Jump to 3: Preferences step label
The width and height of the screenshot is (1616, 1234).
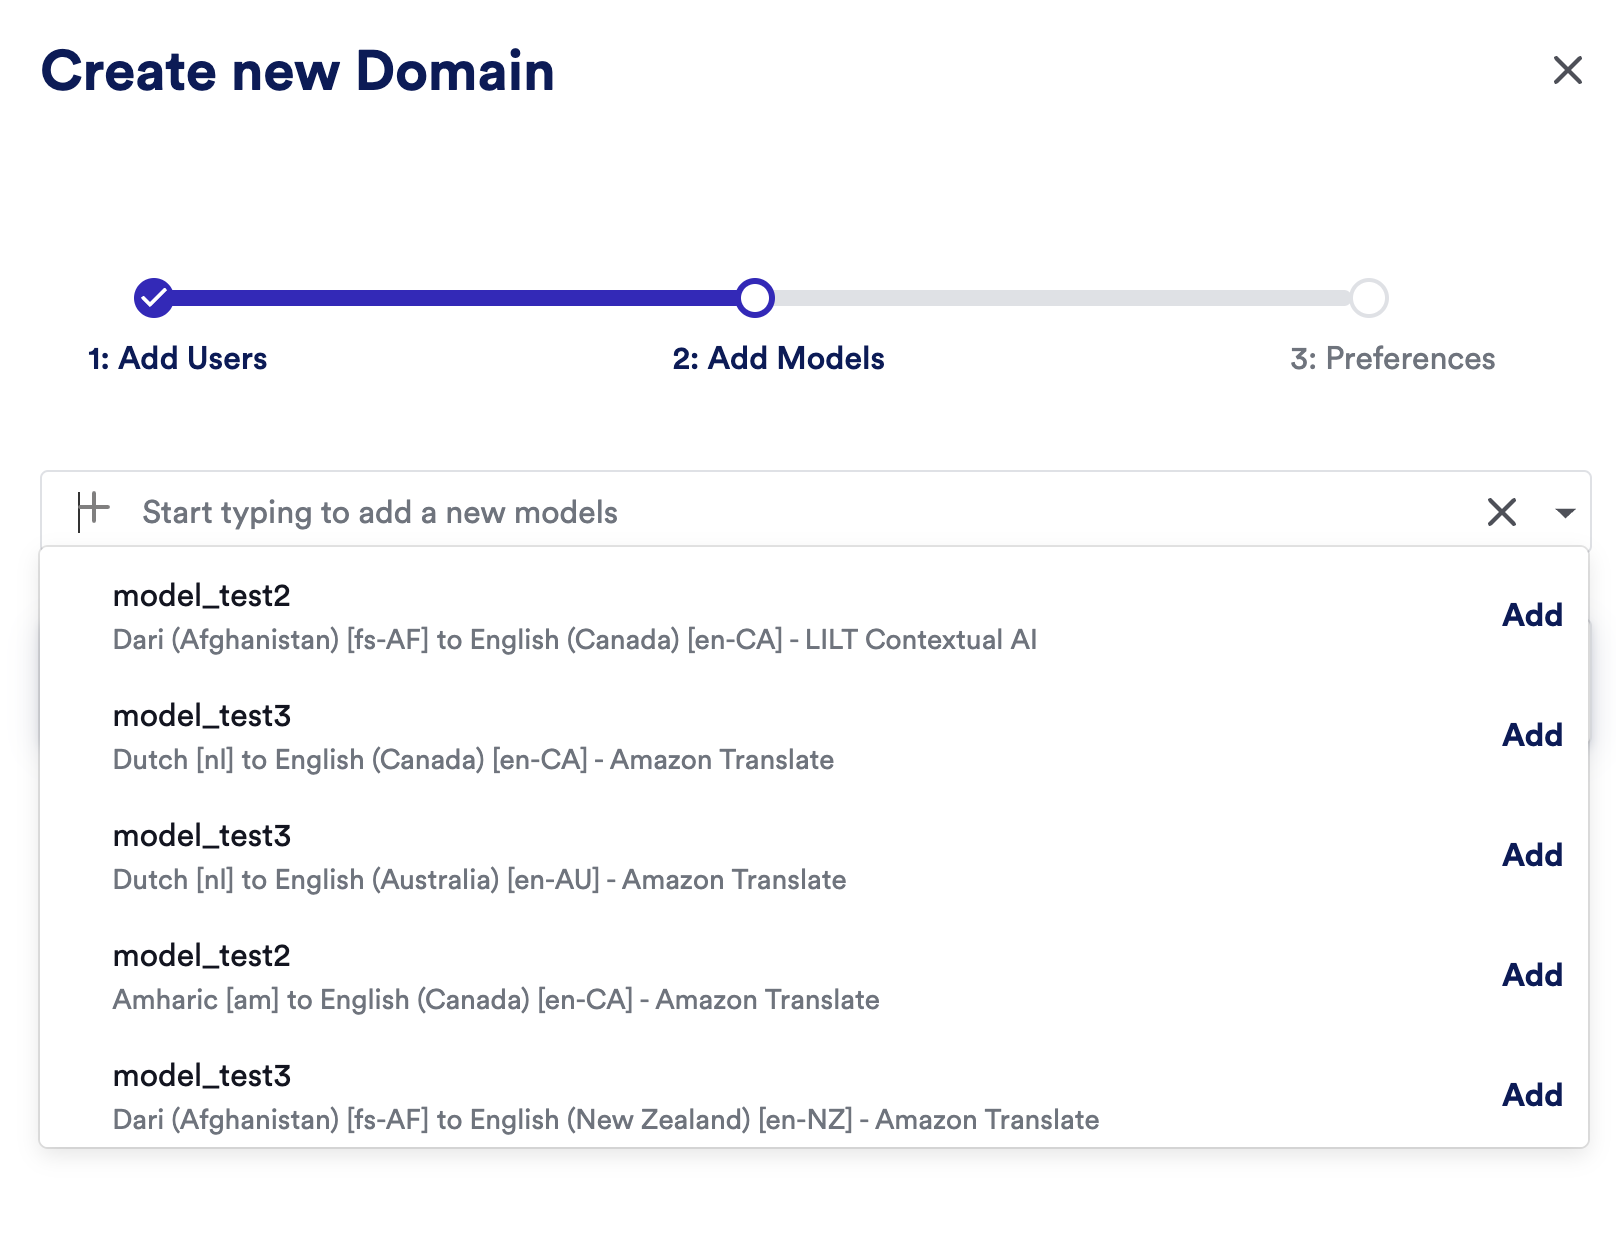click(x=1392, y=359)
